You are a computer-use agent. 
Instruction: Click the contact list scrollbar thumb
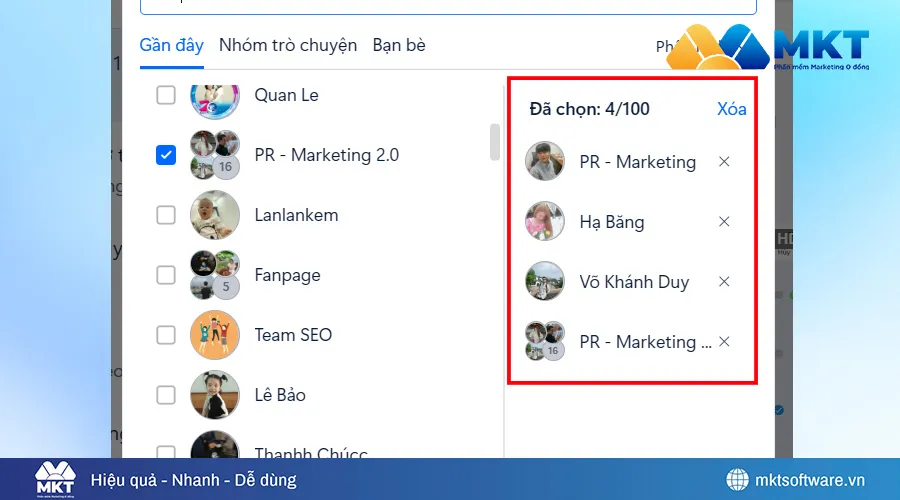pyautogui.click(x=494, y=142)
